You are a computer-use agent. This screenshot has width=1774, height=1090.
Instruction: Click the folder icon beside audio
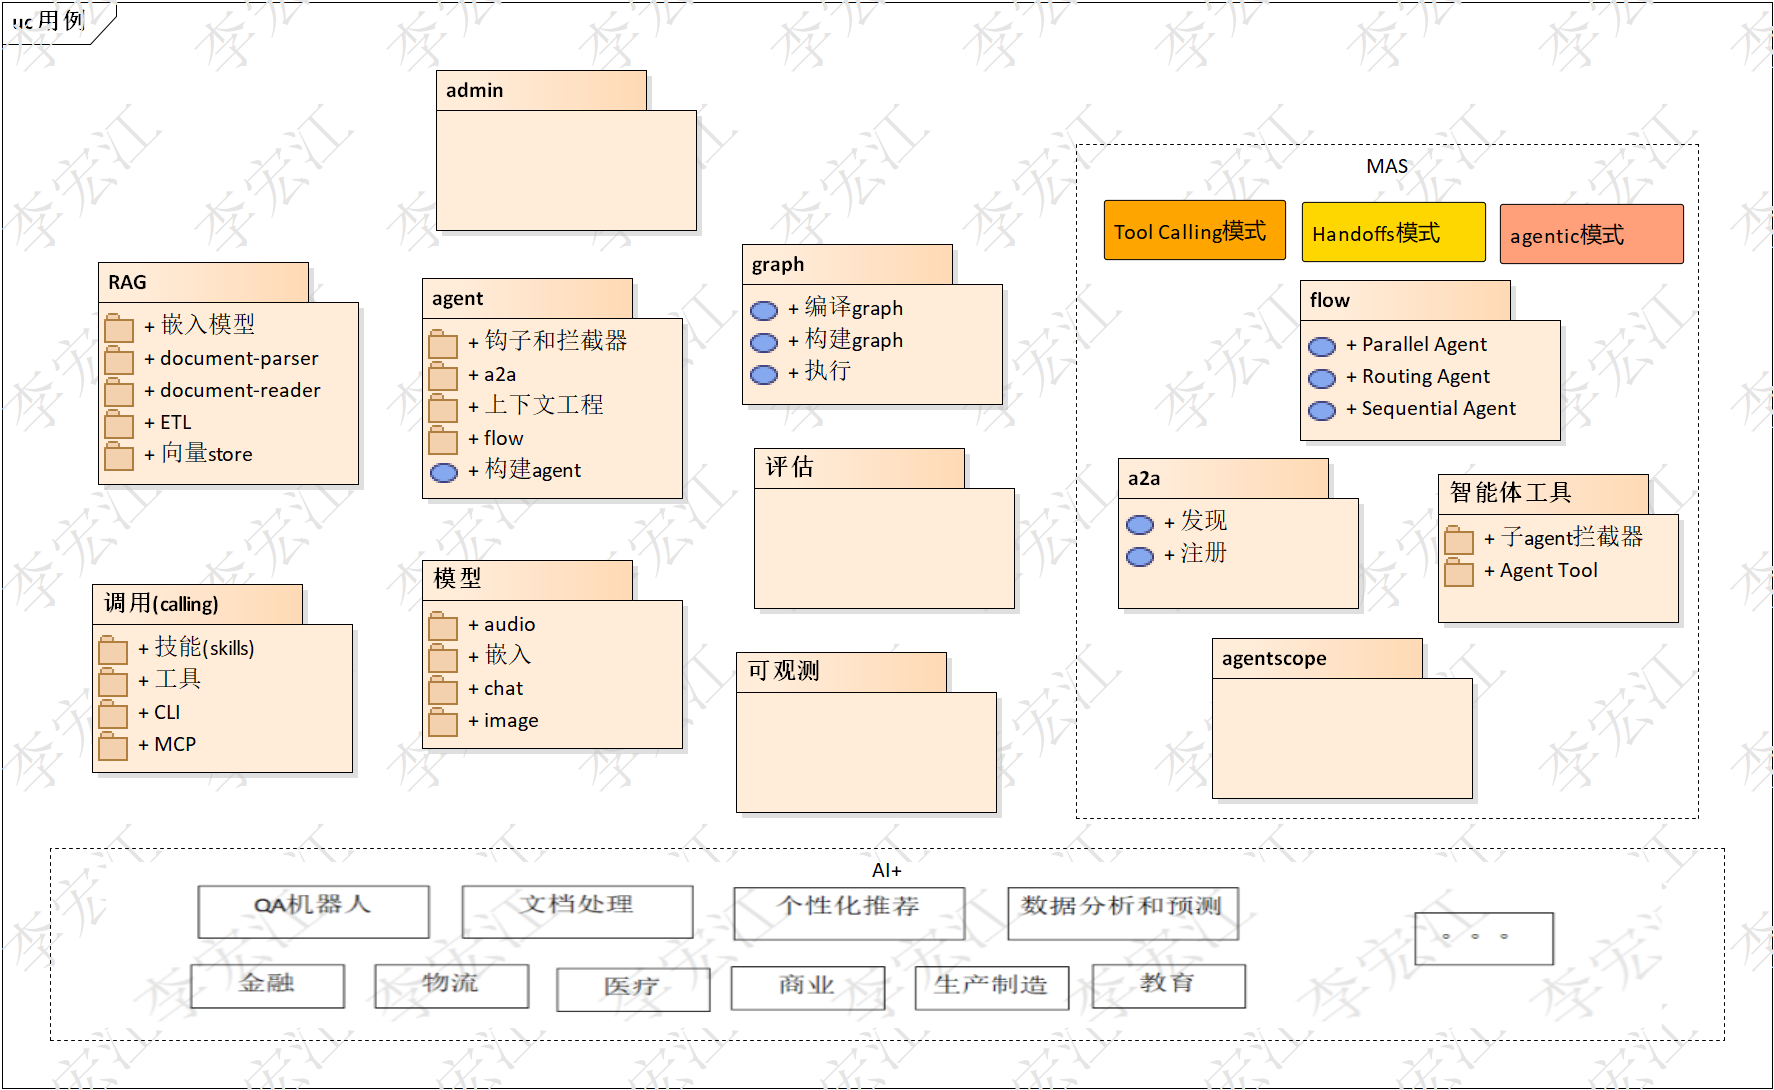coord(443,626)
